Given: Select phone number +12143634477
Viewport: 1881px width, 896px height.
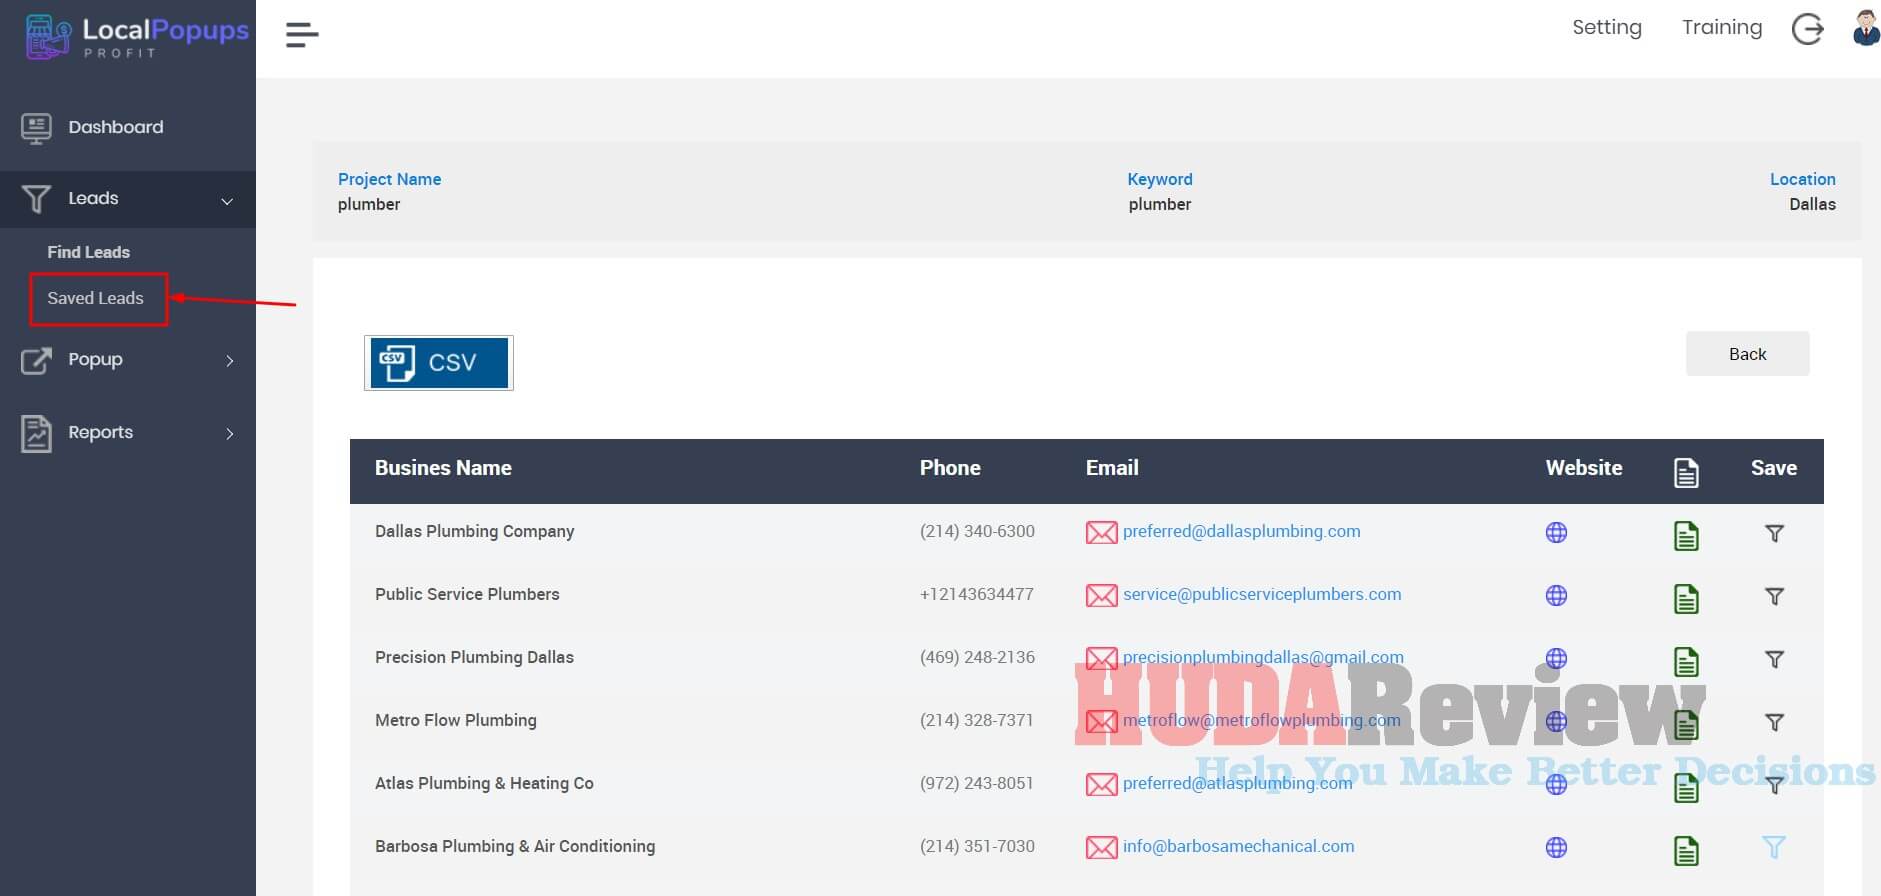Looking at the screenshot, I should (976, 594).
